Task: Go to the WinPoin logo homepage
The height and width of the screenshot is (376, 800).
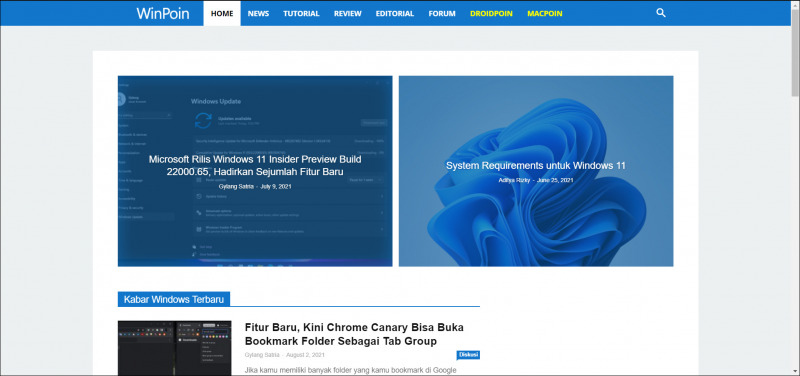Action: pos(162,13)
